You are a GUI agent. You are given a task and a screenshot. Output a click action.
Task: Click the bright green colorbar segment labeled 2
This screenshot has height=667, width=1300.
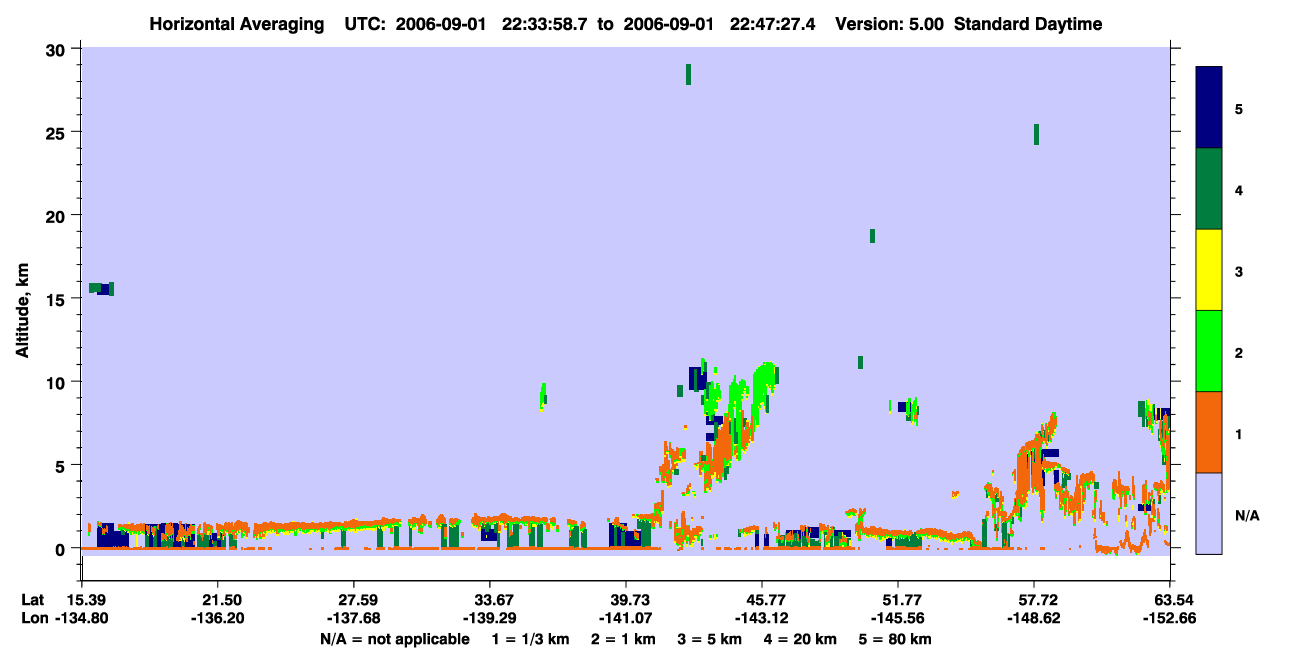(x=1209, y=351)
